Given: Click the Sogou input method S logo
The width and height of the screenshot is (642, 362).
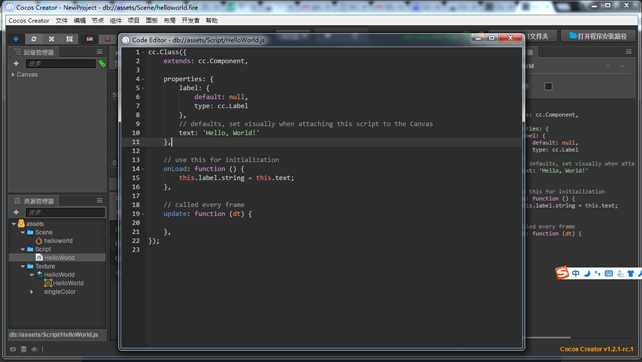Looking at the screenshot, I should [x=562, y=272].
